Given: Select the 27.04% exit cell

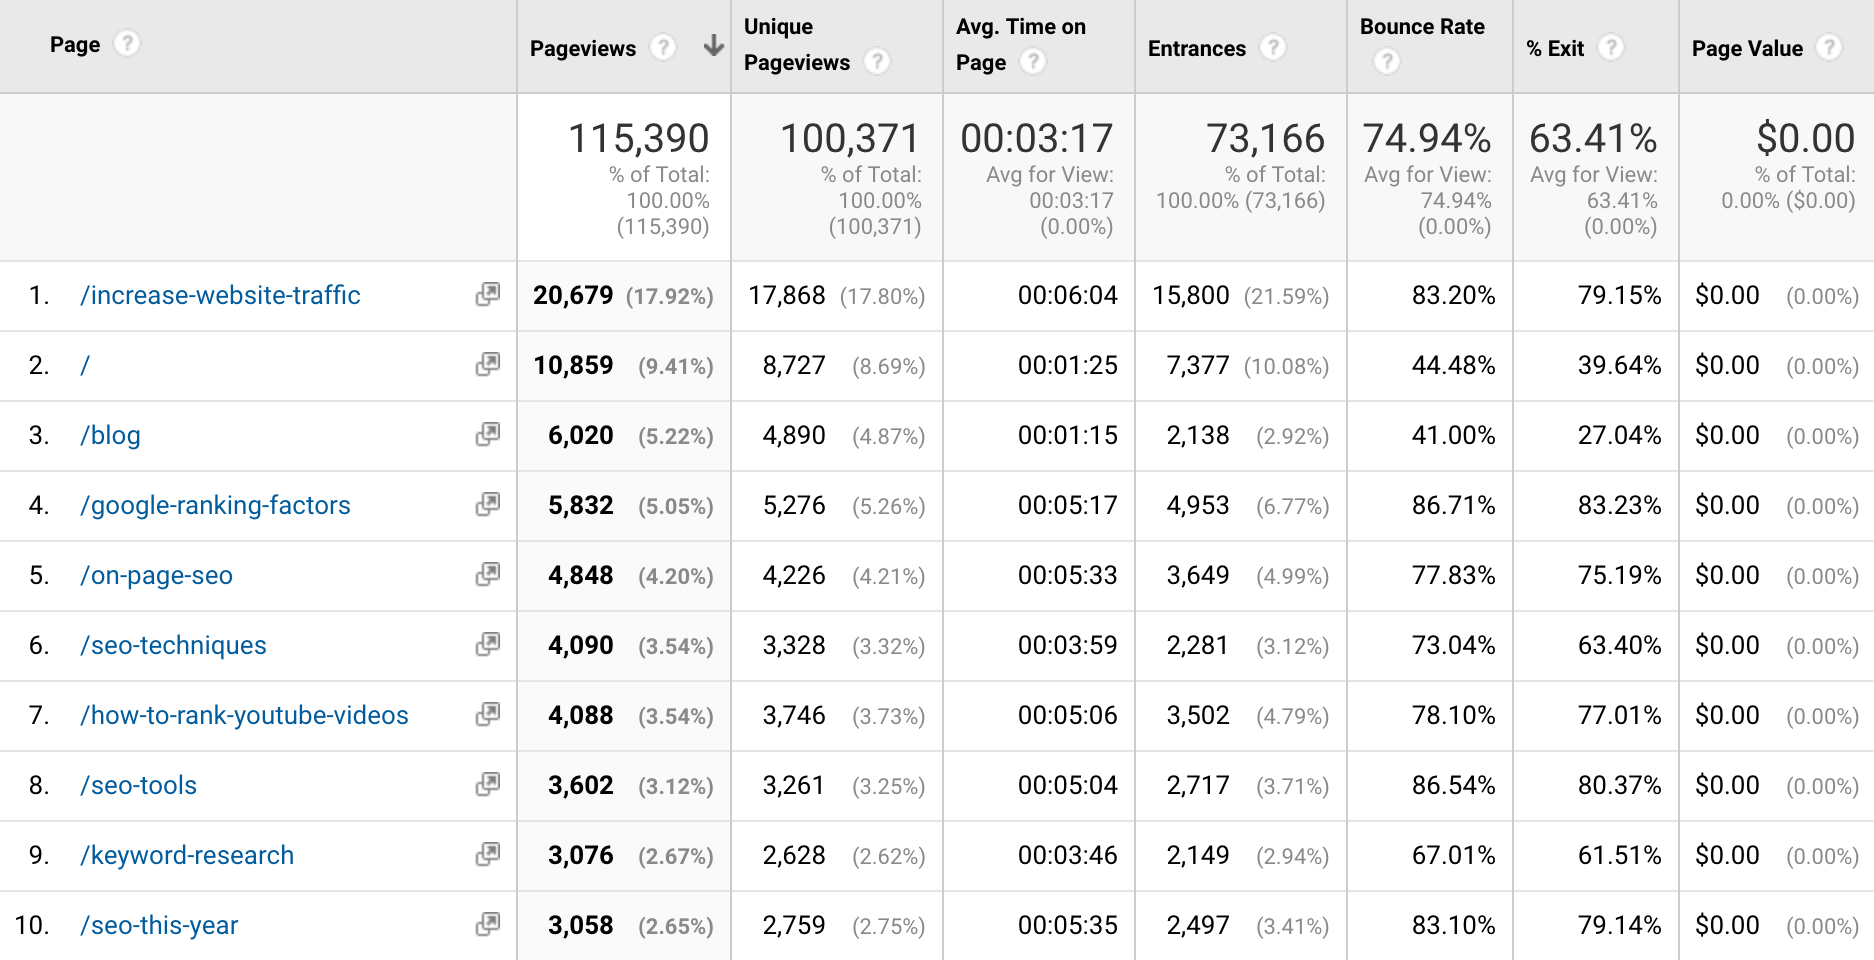Looking at the screenshot, I should click(x=1619, y=435).
